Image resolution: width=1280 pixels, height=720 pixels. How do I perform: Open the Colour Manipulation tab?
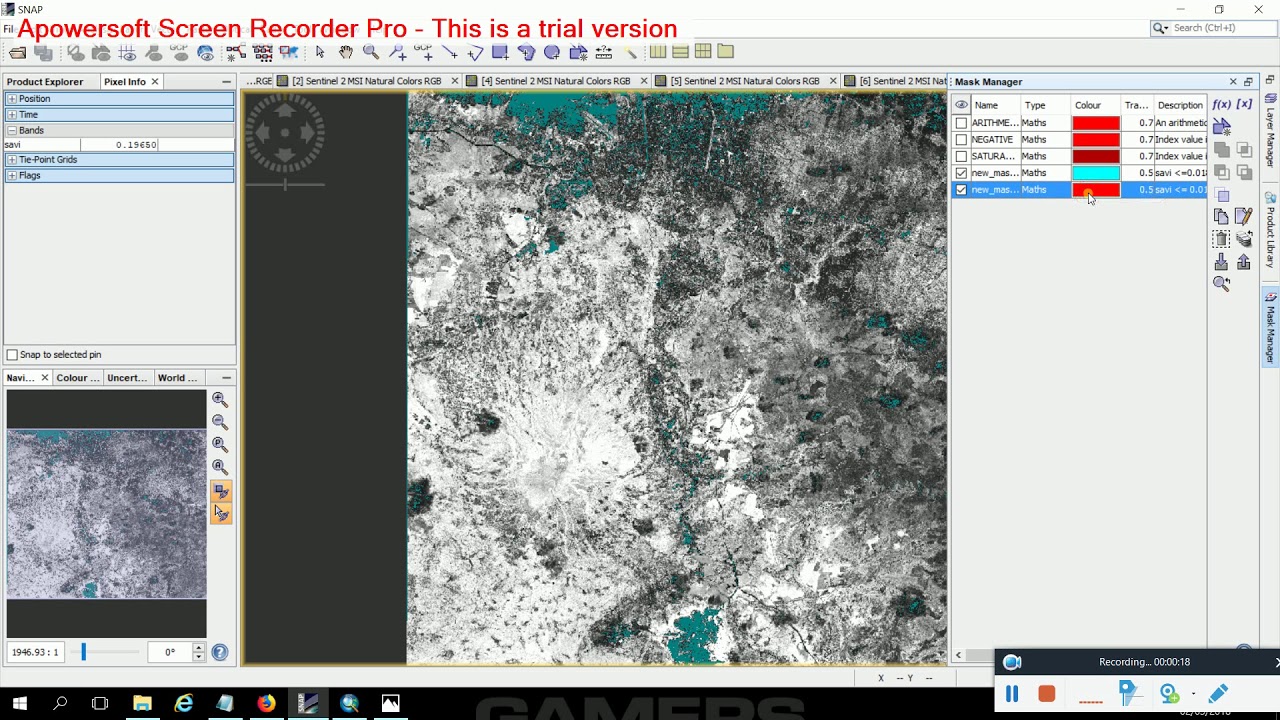coord(77,378)
